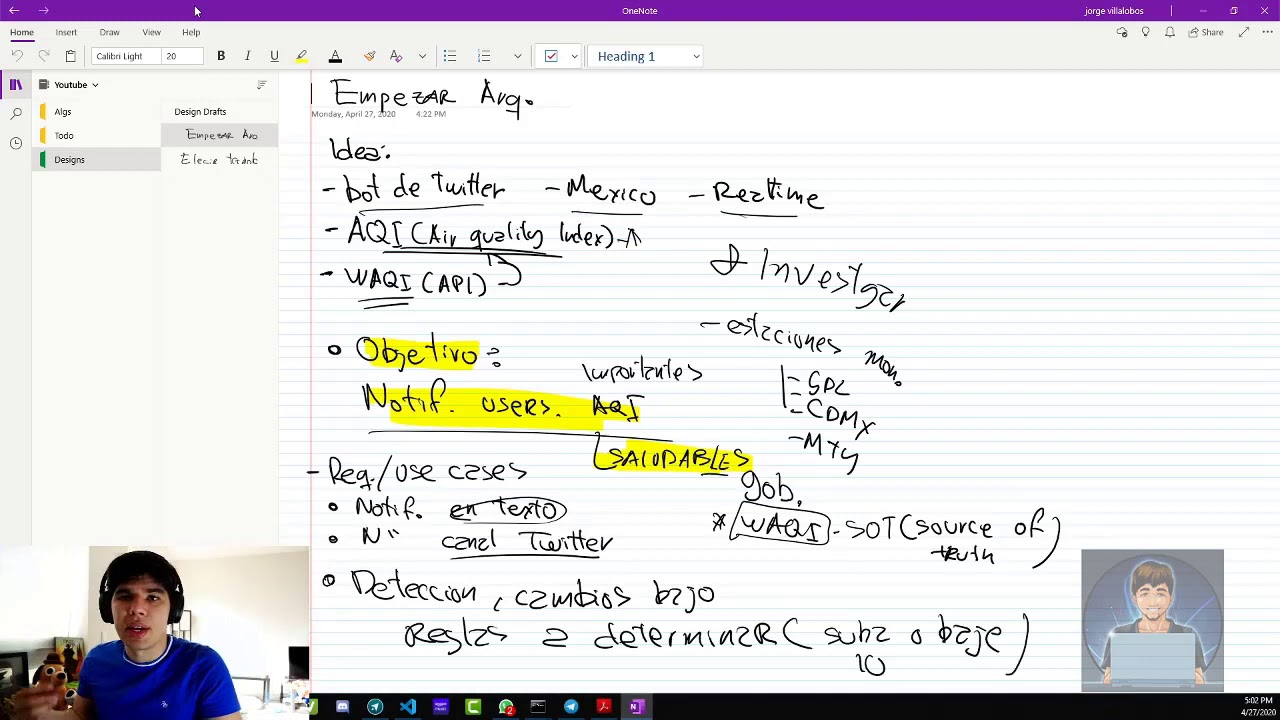Image resolution: width=1280 pixels, height=720 pixels.
Task: Click the Paste clipboard icon
Action: [70, 56]
